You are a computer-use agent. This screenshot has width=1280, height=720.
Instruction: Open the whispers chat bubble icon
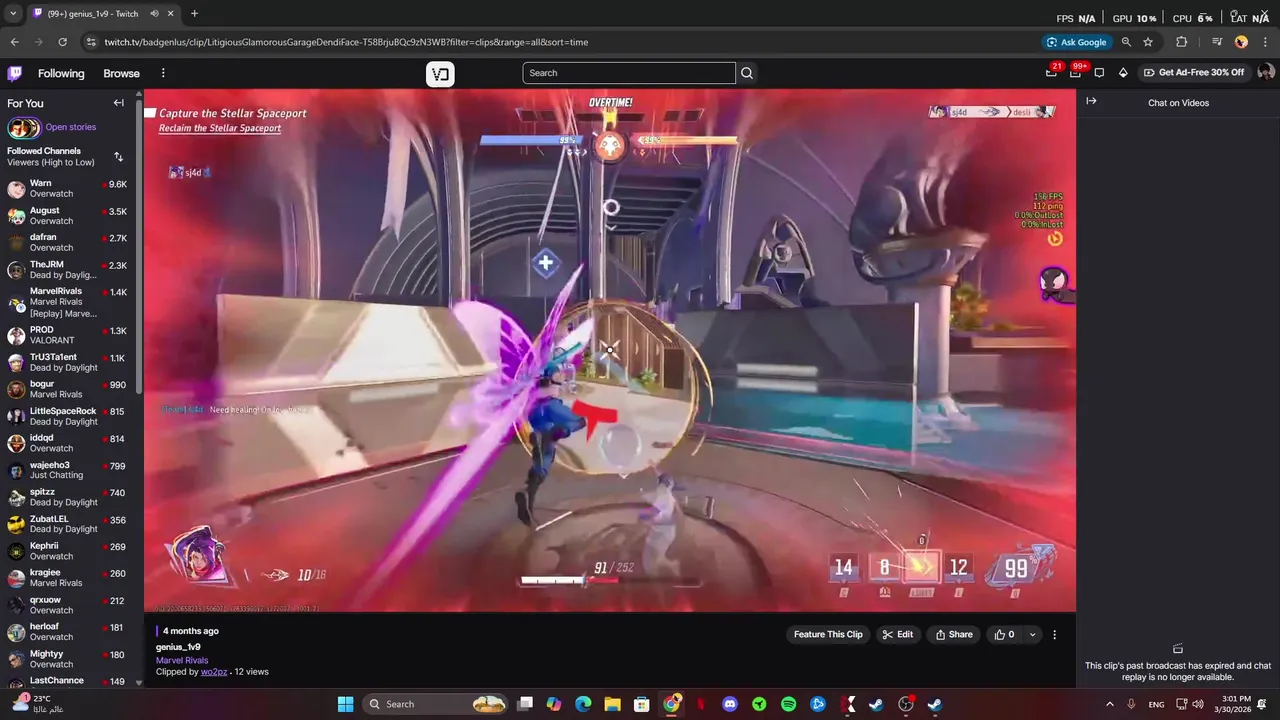[1099, 73]
